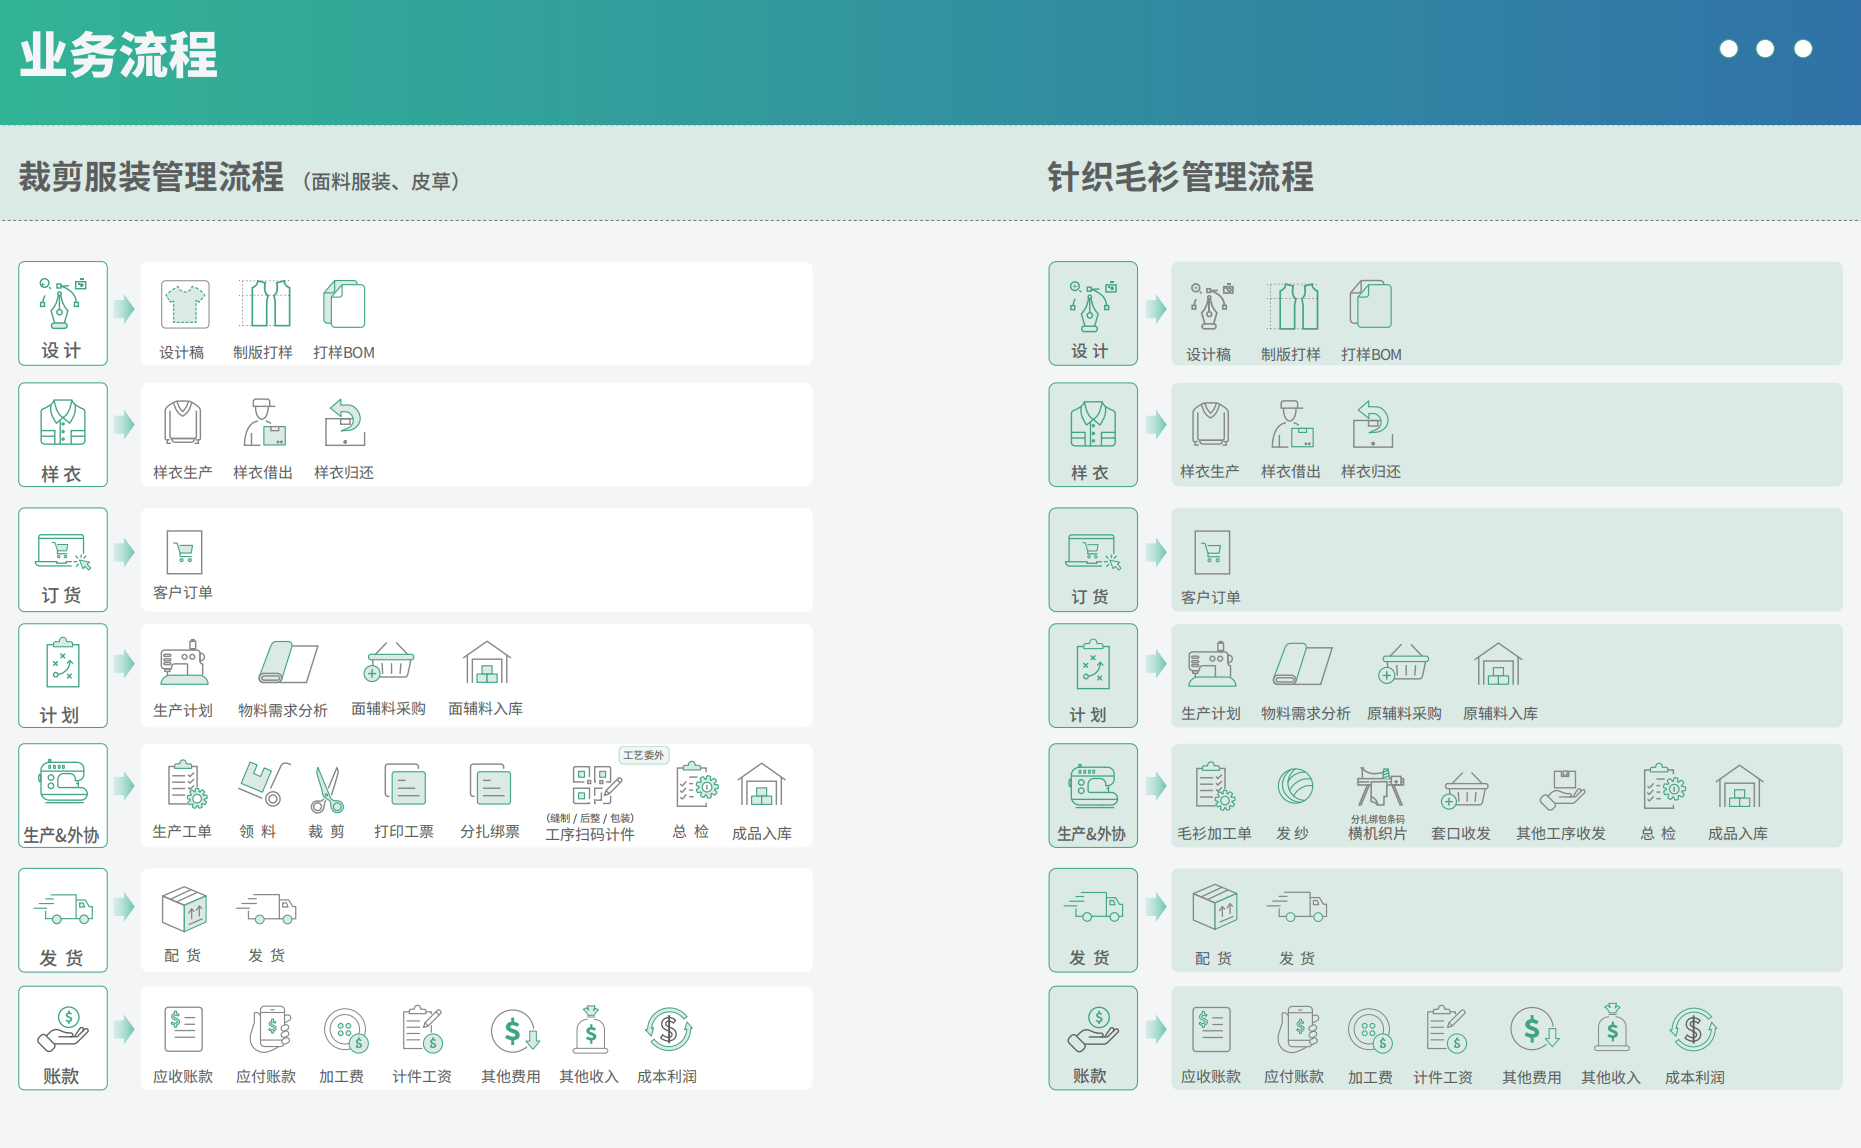Click the three dots in top right corner

click(1764, 48)
